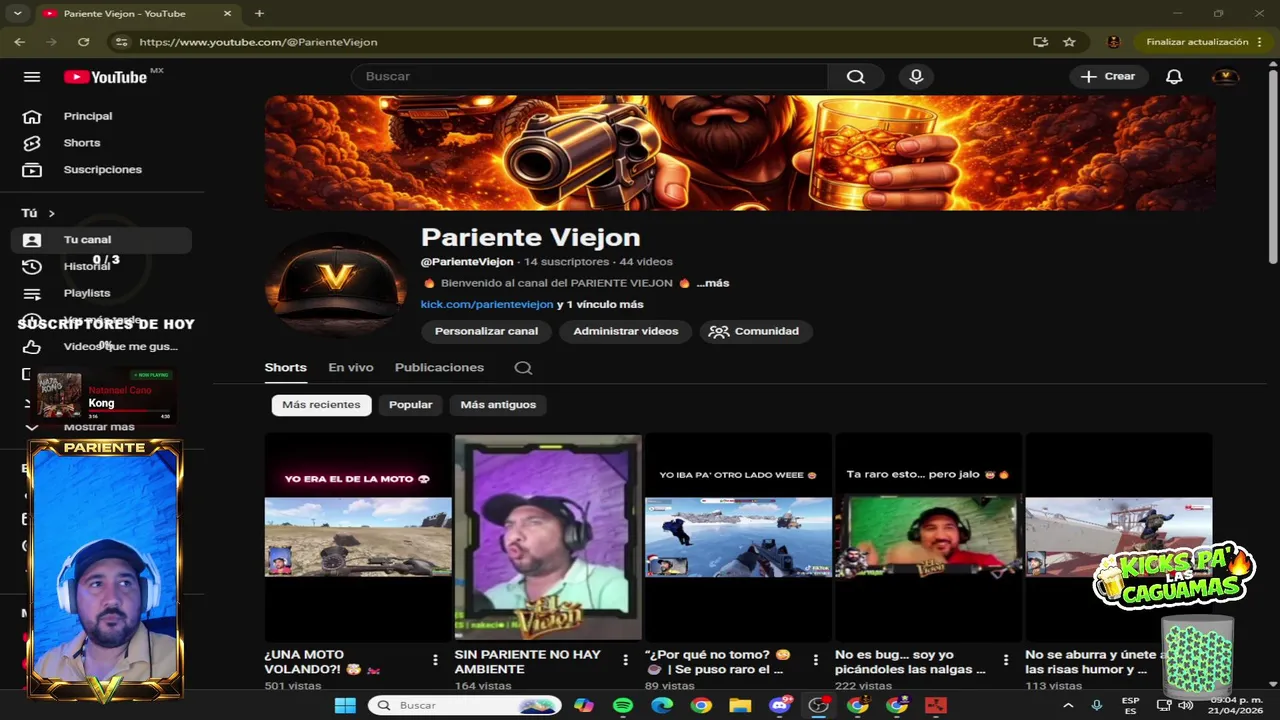The height and width of the screenshot is (720, 1280).
Task: View site information icon in address bar
Action: [121, 42]
